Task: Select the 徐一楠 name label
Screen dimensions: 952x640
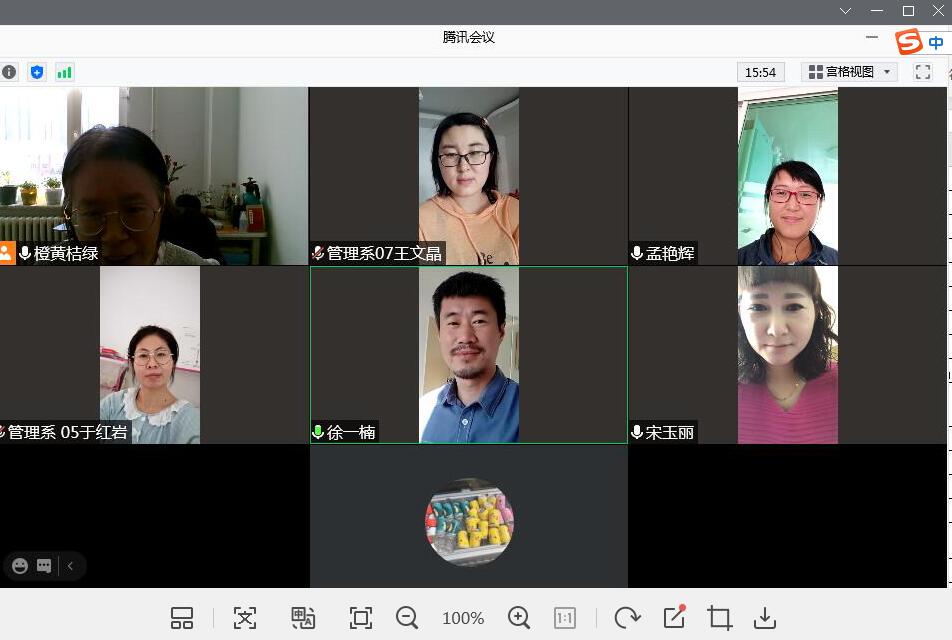Action: click(351, 432)
